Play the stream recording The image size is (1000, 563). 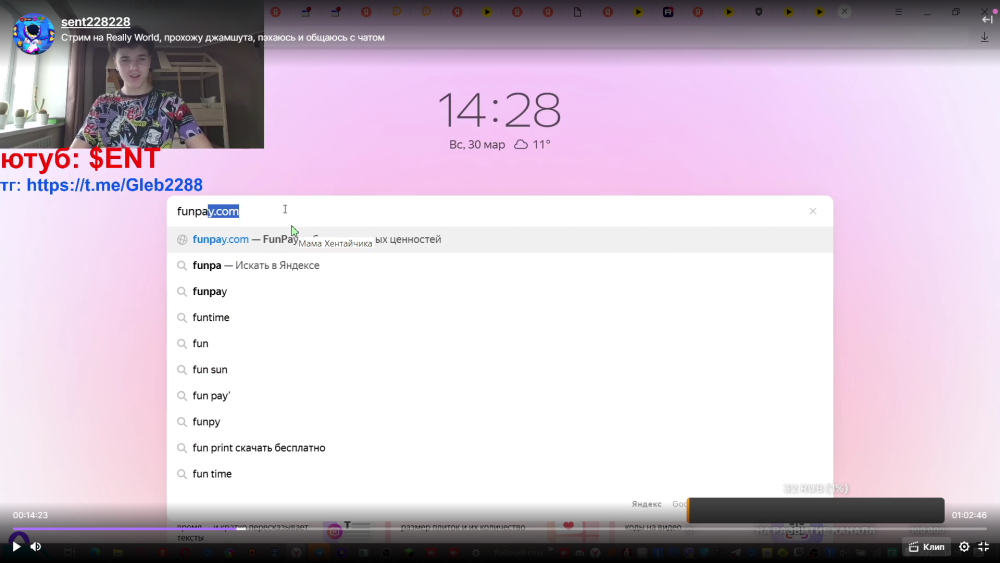pyautogui.click(x=17, y=546)
